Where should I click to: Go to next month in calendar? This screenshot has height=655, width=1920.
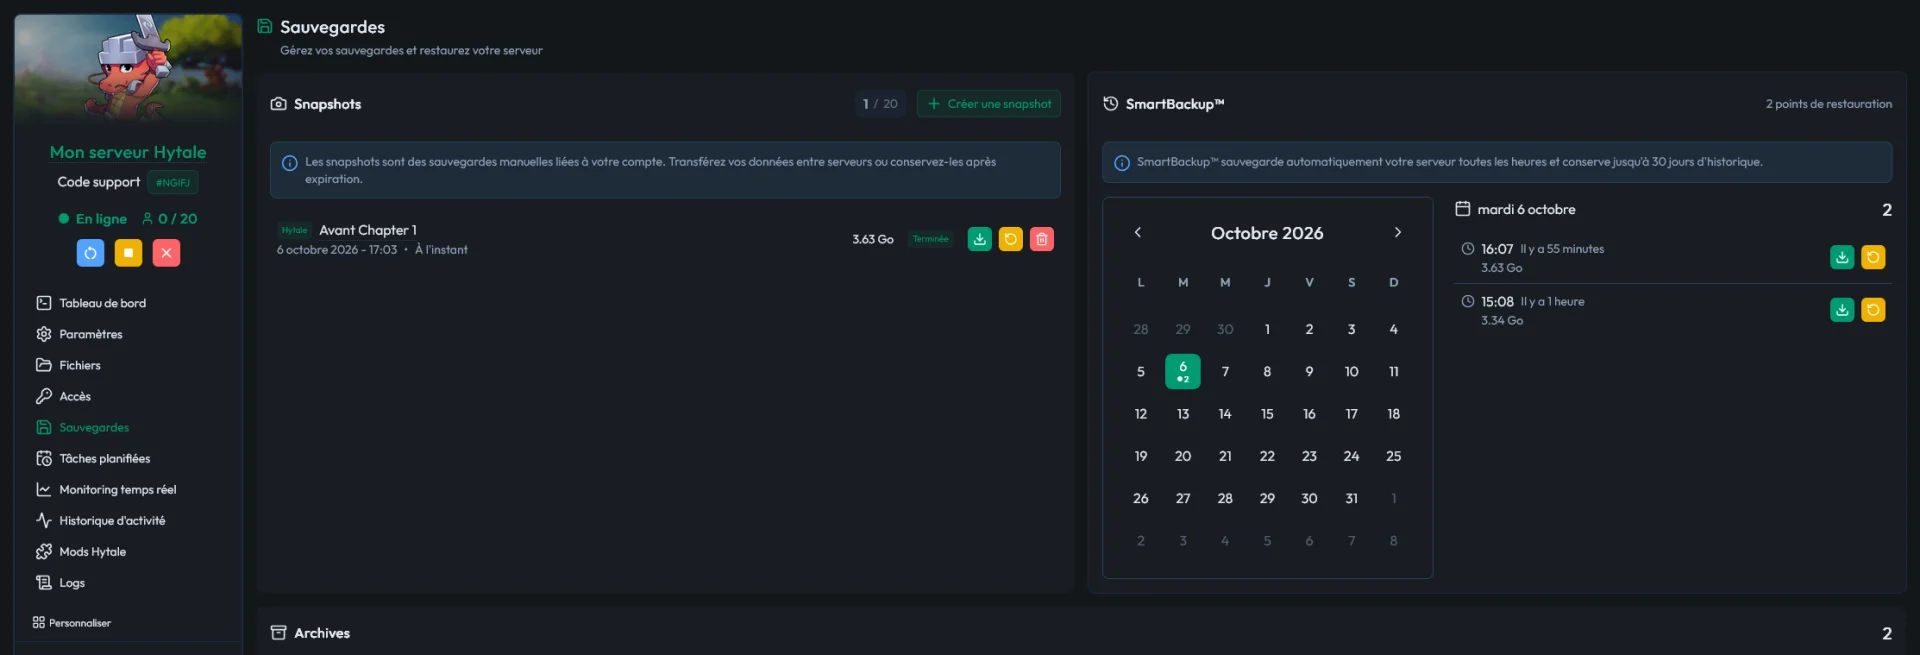(1398, 232)
